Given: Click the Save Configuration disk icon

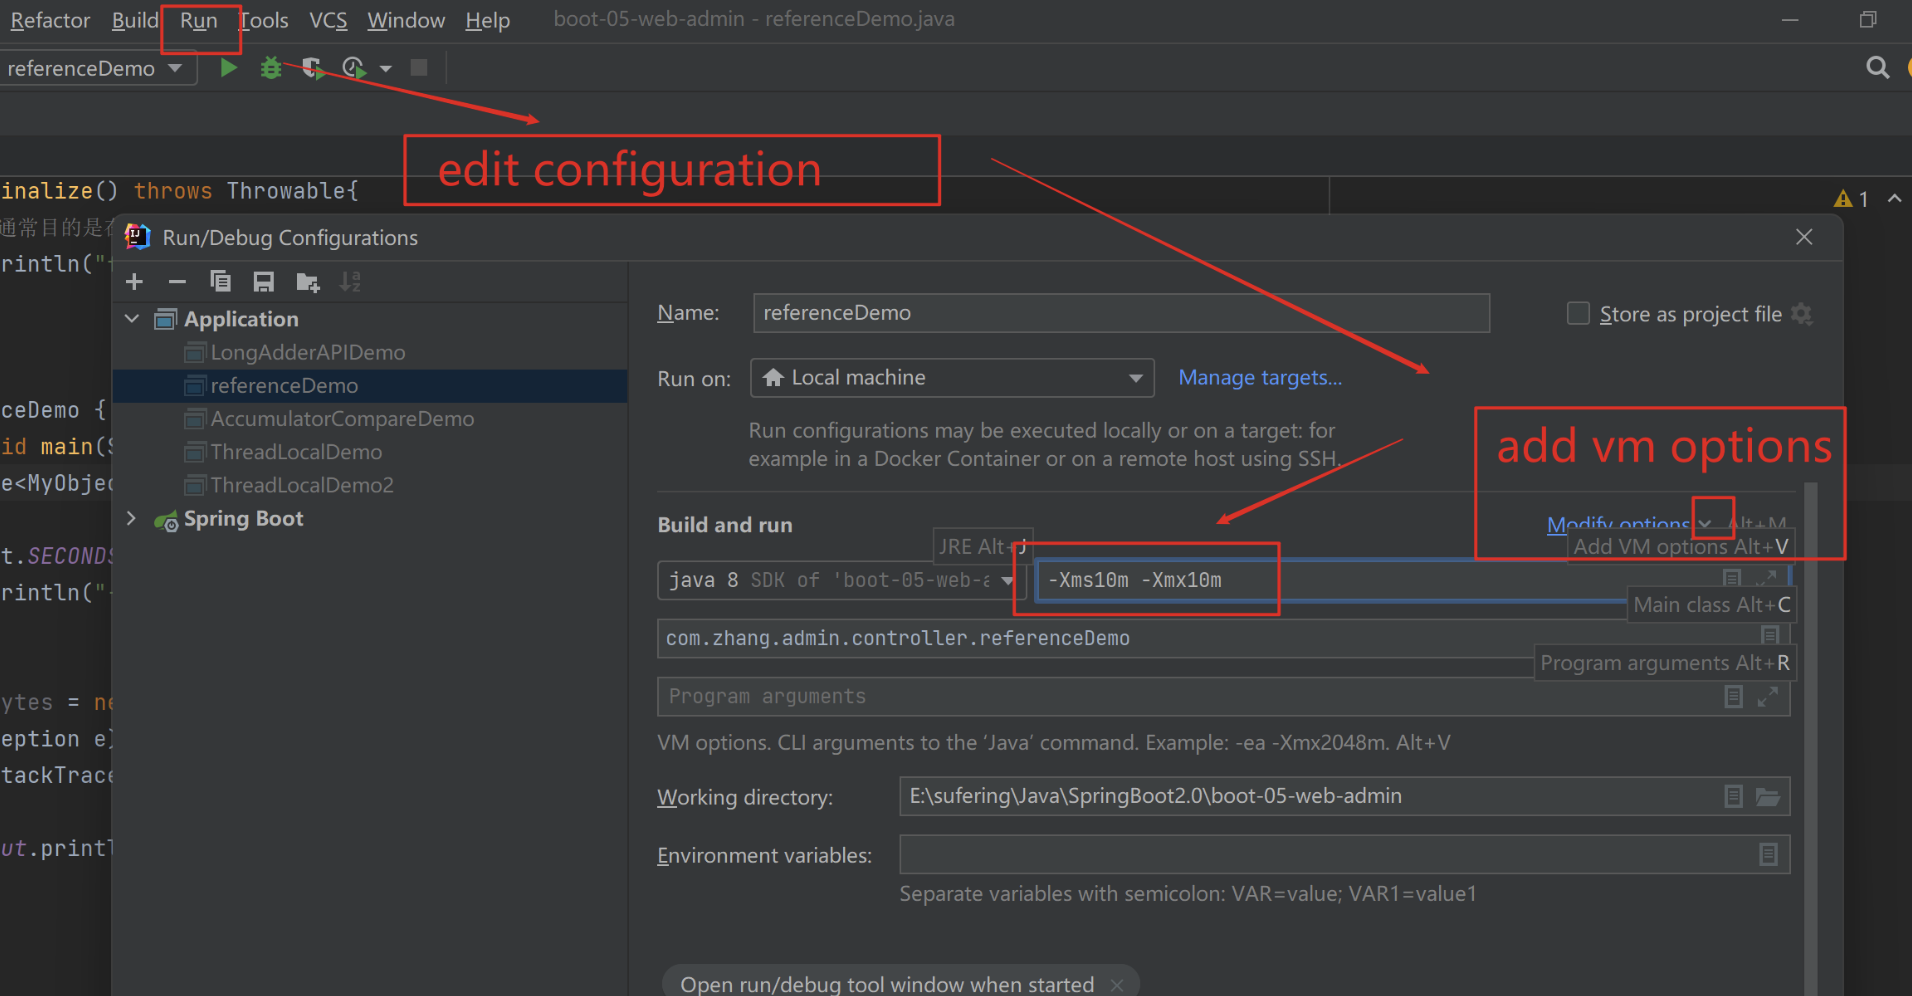Looking at the screenshot, I should [x=263, y=282].
